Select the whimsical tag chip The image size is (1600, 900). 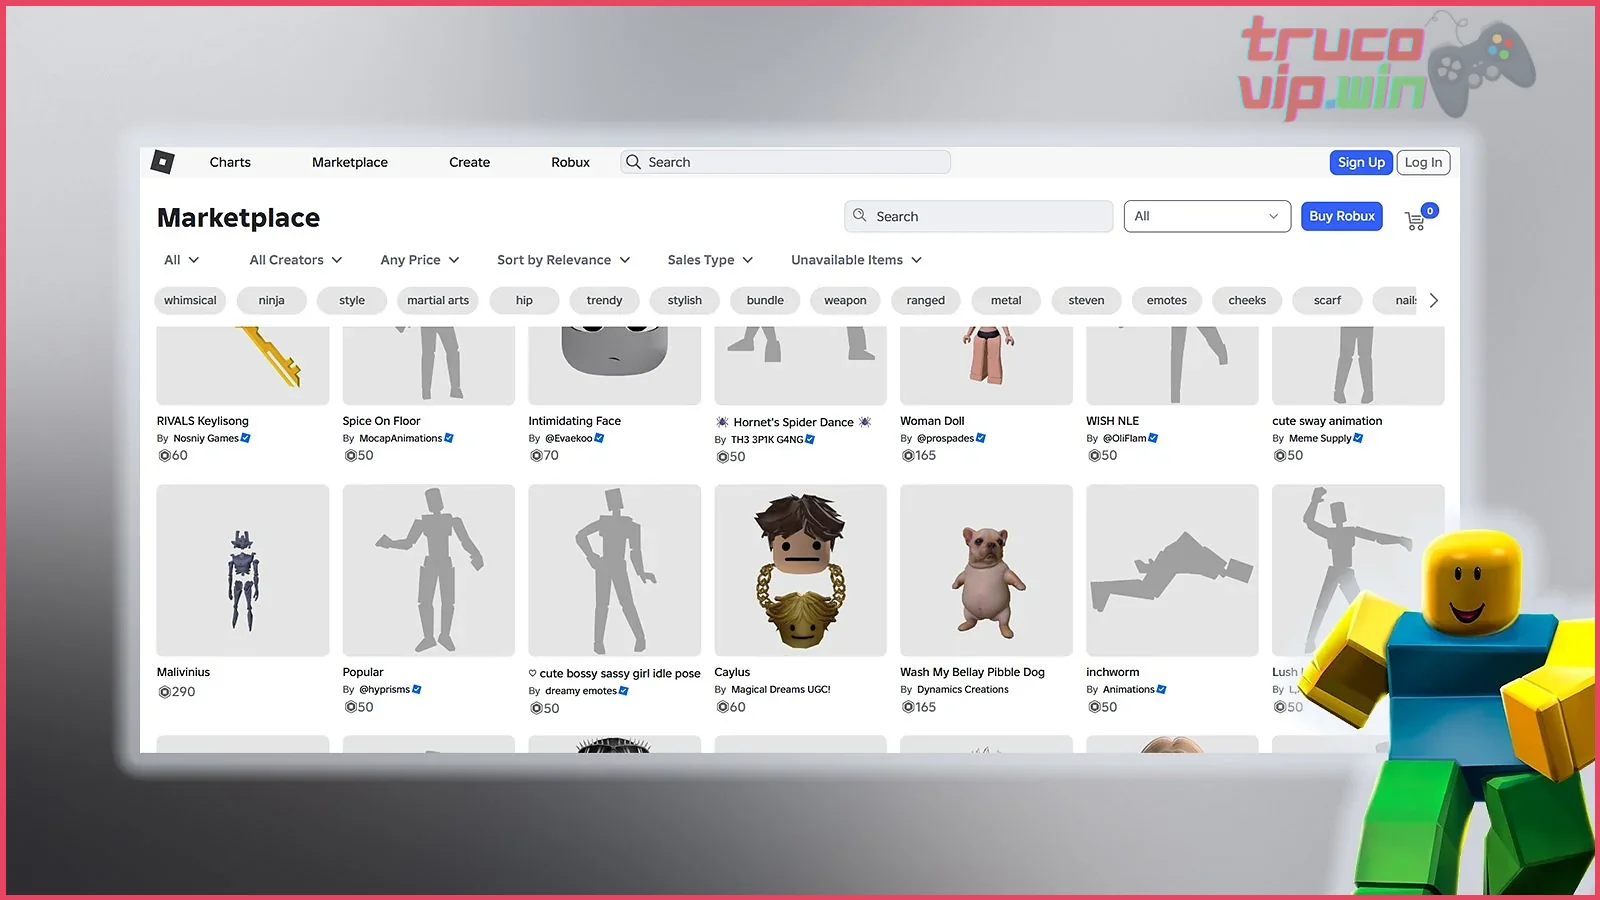click(x=190, y=300)
